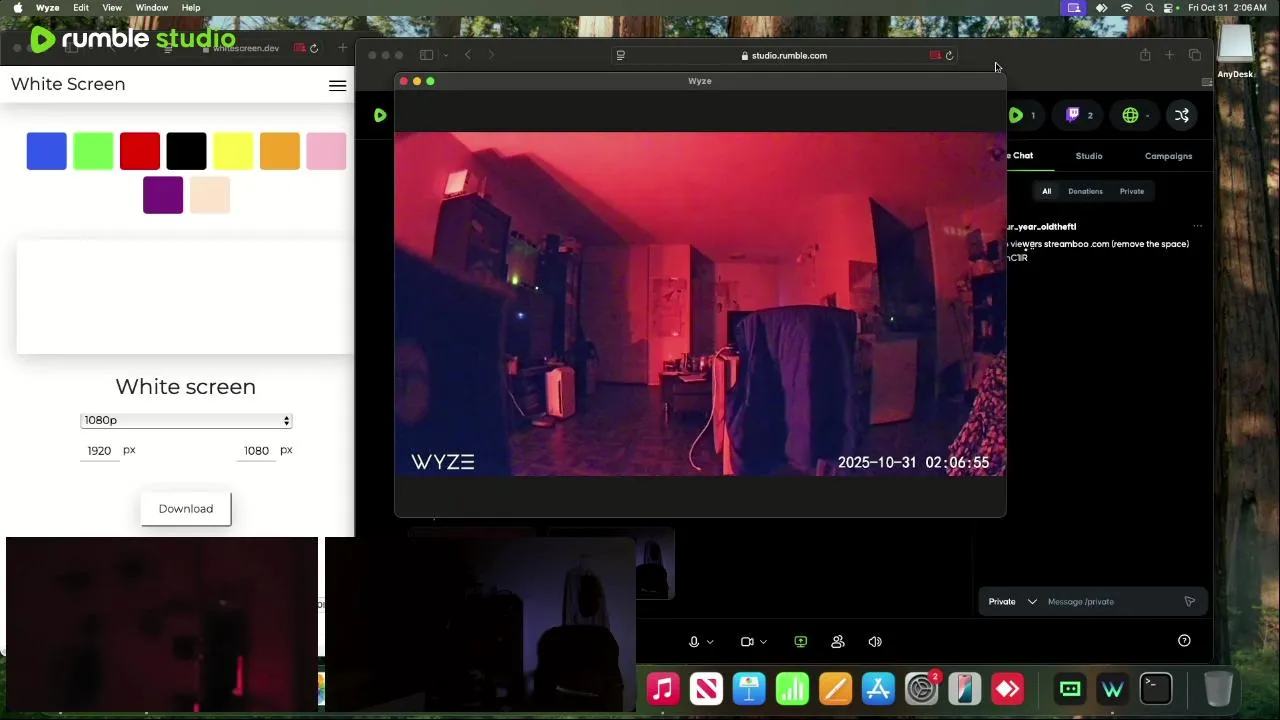Select the red color swatch

coord(140,151)
